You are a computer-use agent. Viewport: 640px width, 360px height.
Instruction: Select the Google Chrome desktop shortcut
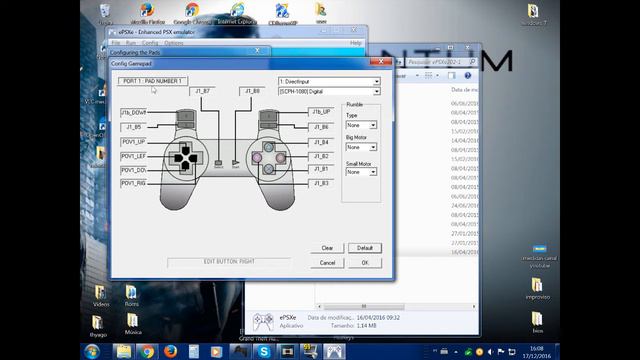(192, 14)
